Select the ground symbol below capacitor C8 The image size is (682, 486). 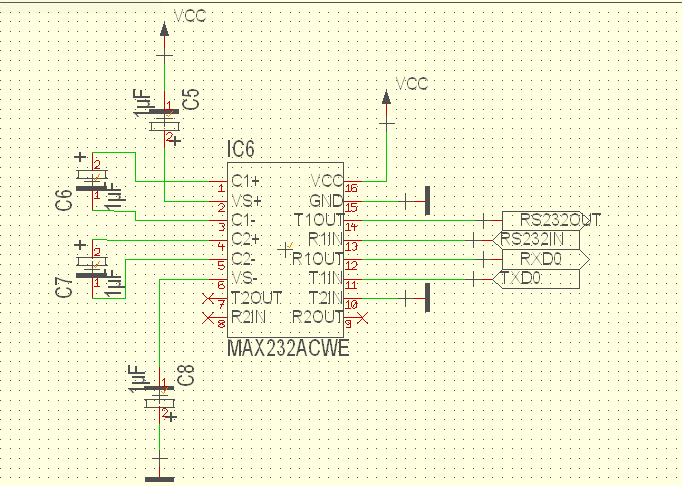(160, 479)
